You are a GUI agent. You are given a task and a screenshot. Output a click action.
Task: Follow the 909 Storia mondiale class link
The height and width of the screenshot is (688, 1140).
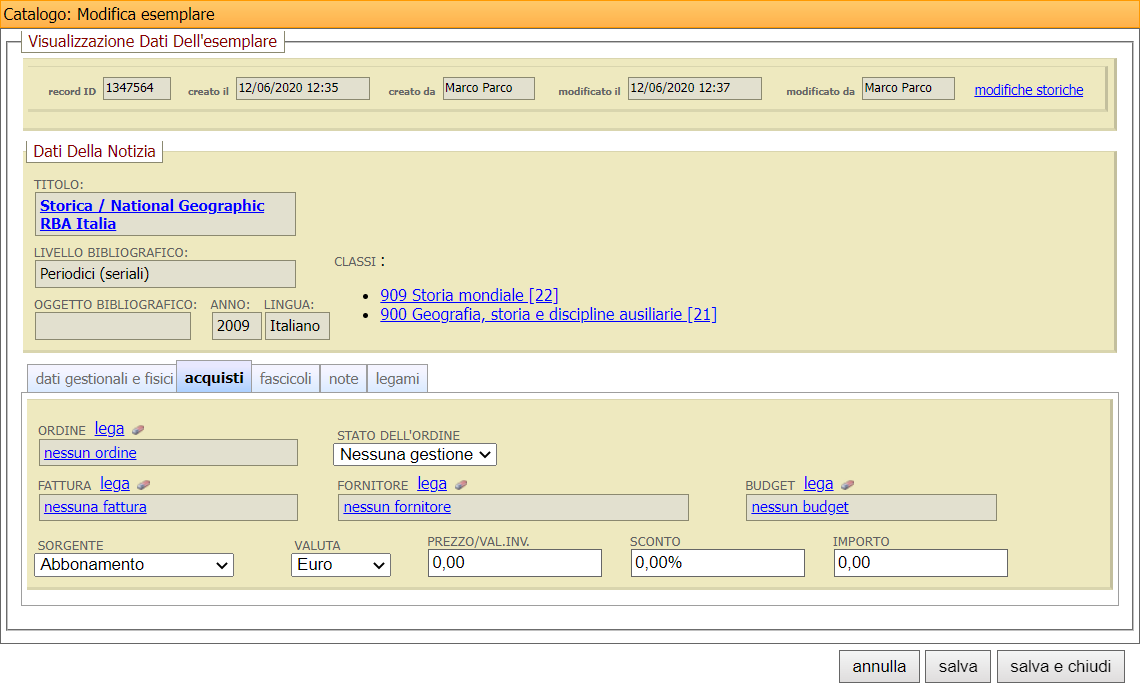tap(469, 295)
